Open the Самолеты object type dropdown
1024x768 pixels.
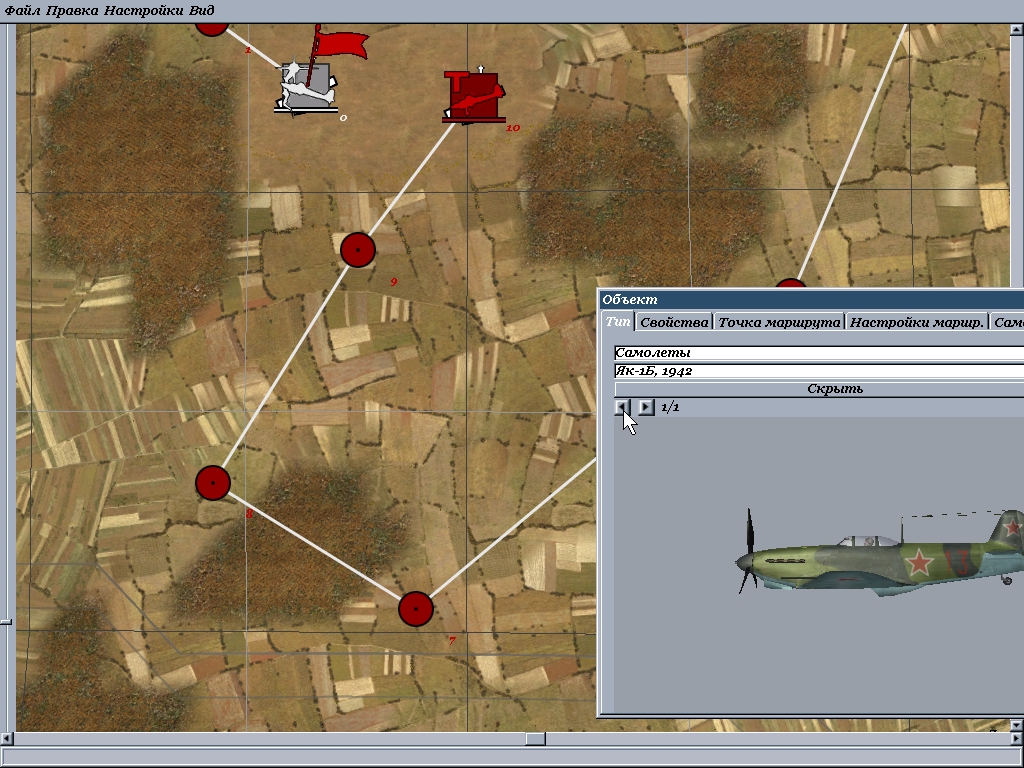click(x=819, y=353)
